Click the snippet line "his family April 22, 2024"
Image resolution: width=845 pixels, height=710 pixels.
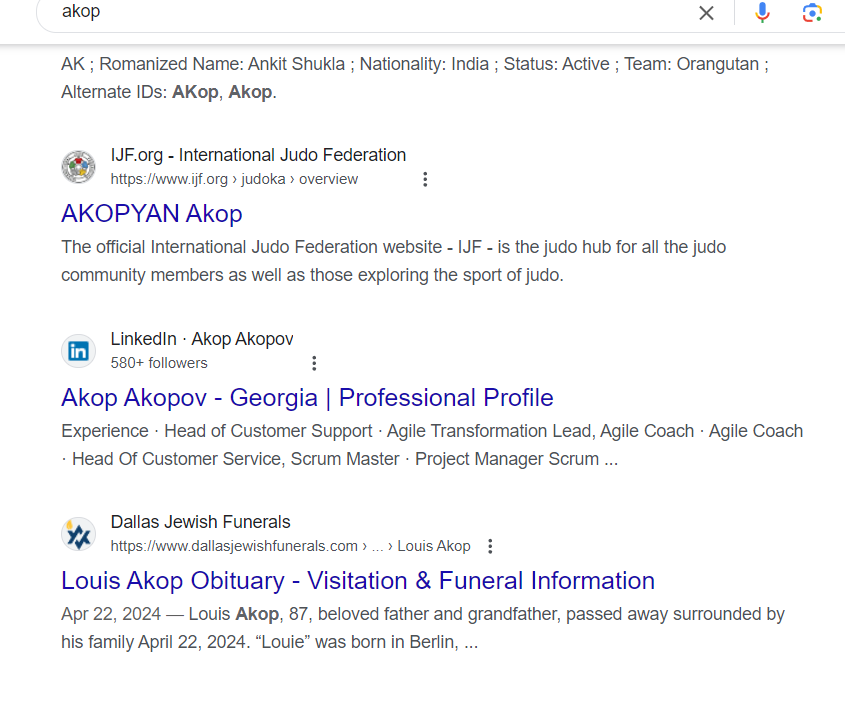[269, 643]
